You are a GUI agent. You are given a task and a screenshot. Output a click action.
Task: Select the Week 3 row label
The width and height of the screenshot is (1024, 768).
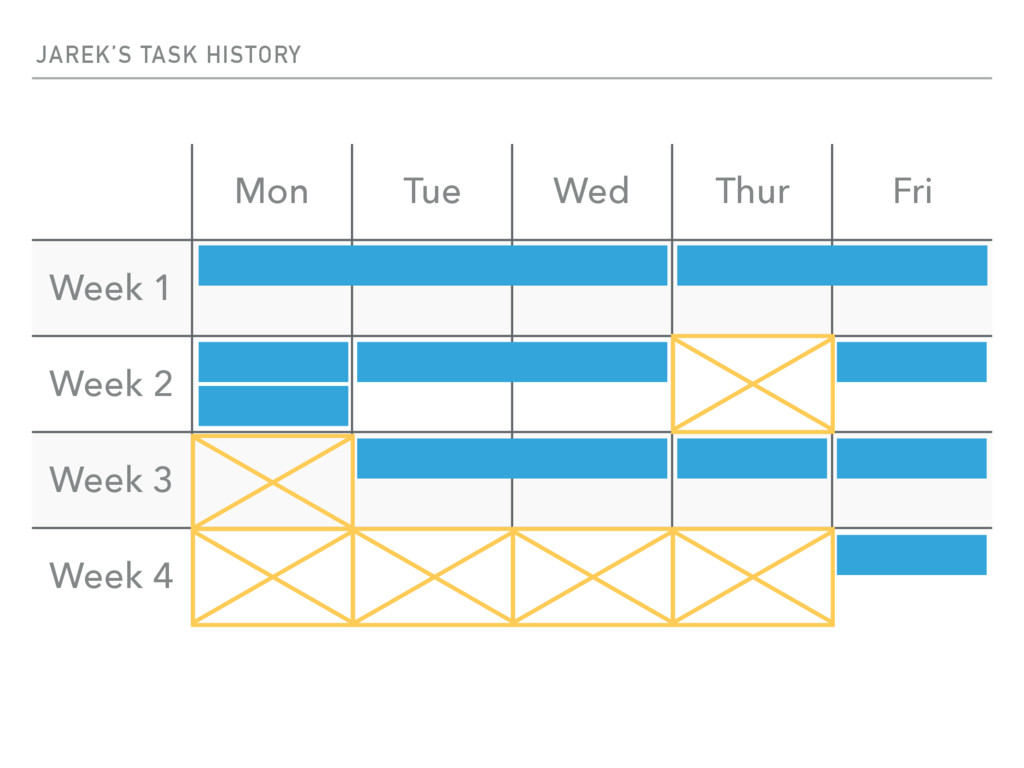pos(111,480)
